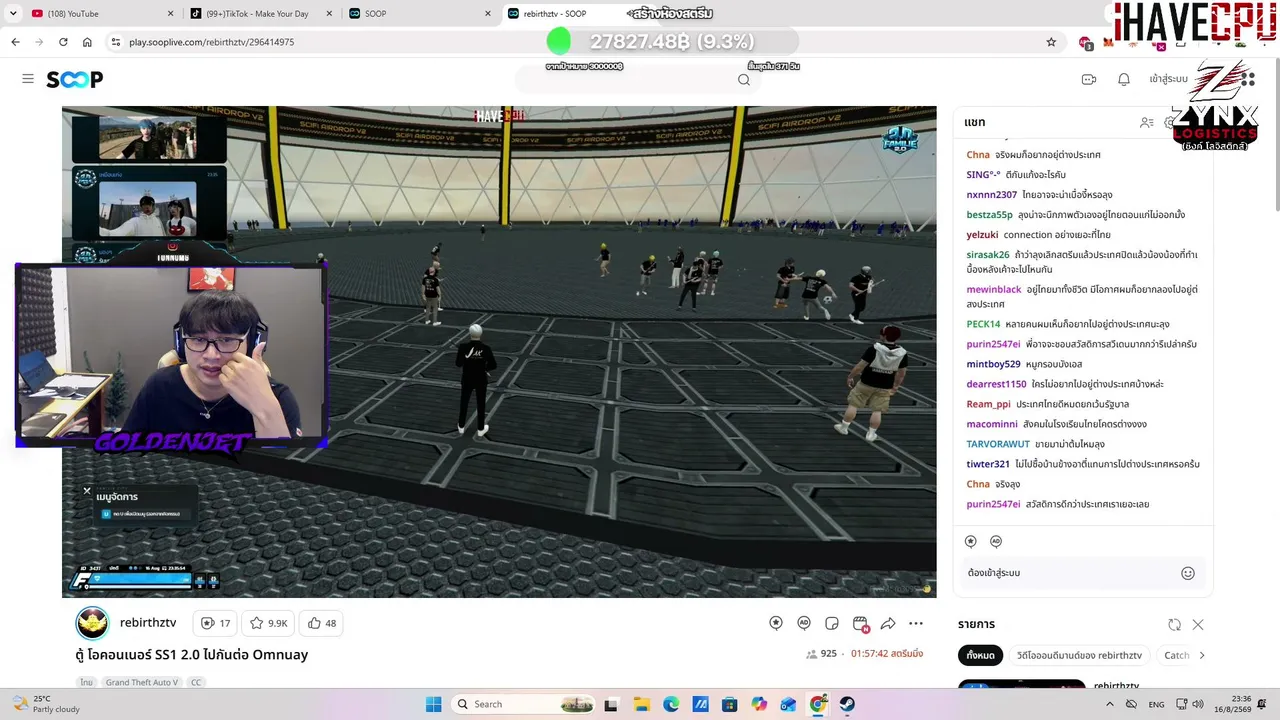Open rebirthztv channel avatar
Screen dimensions: 1280x720
click(x=92, y=623)
